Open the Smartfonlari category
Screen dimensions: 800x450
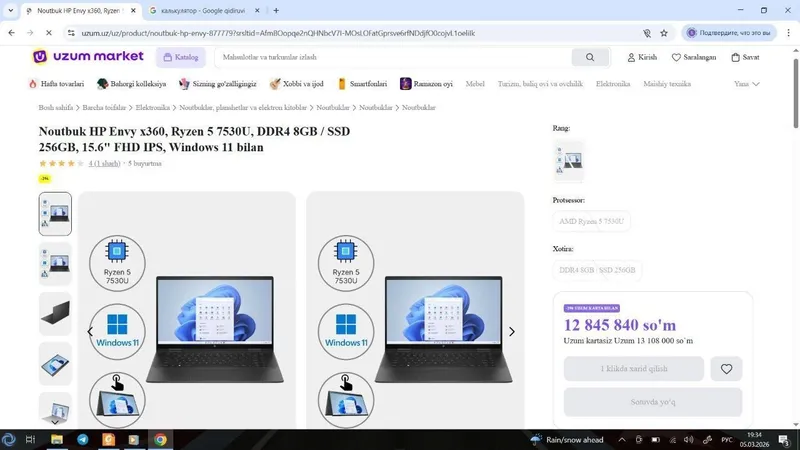[x=362, y=84]
